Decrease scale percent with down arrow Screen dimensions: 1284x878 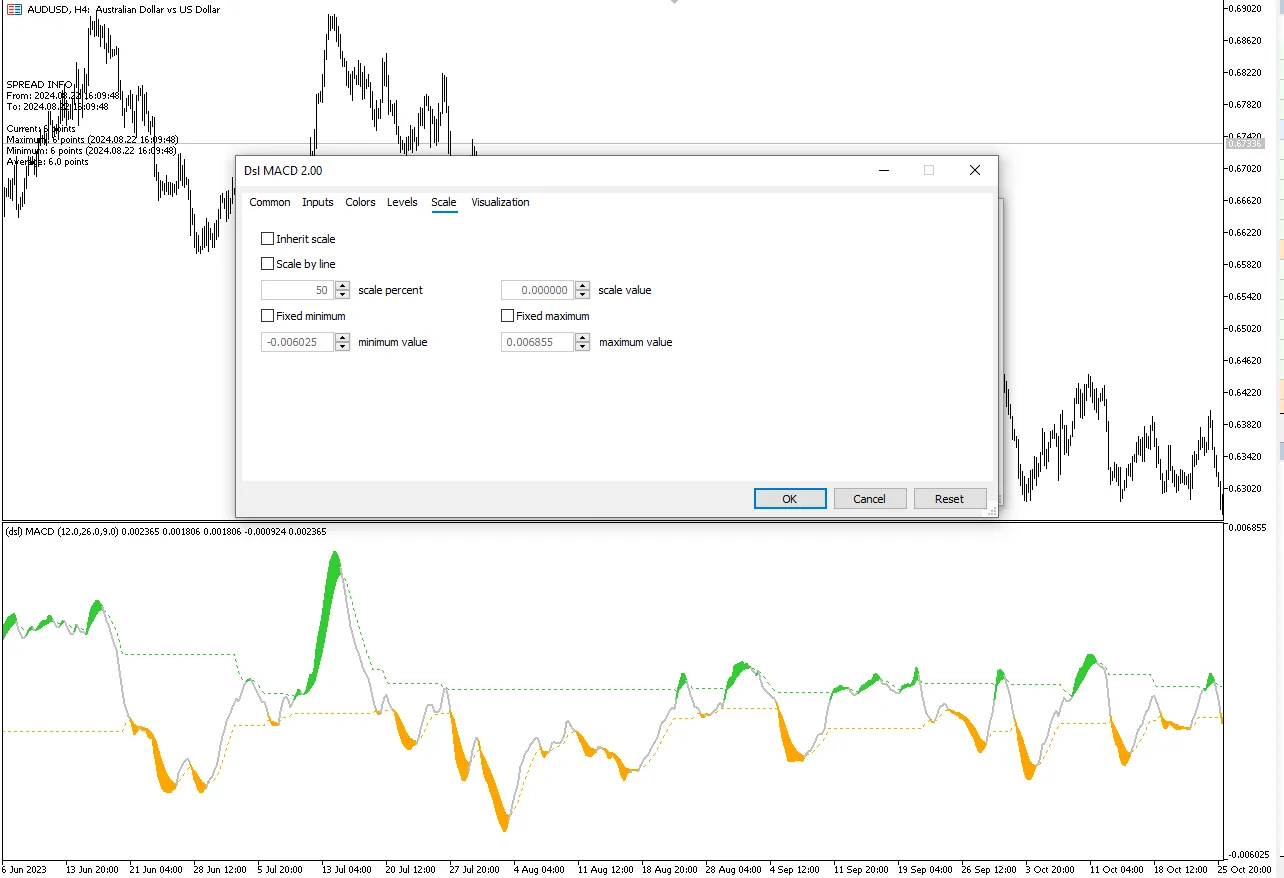click(x=342, y=295)
